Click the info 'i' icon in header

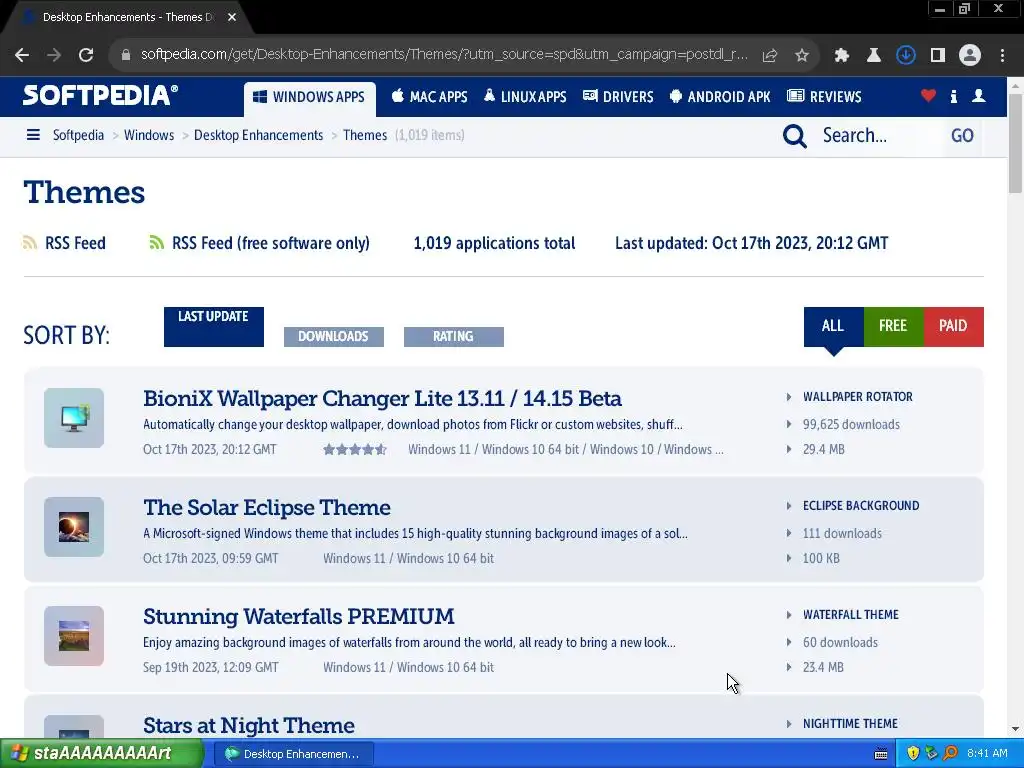click(x=953, y=97)
